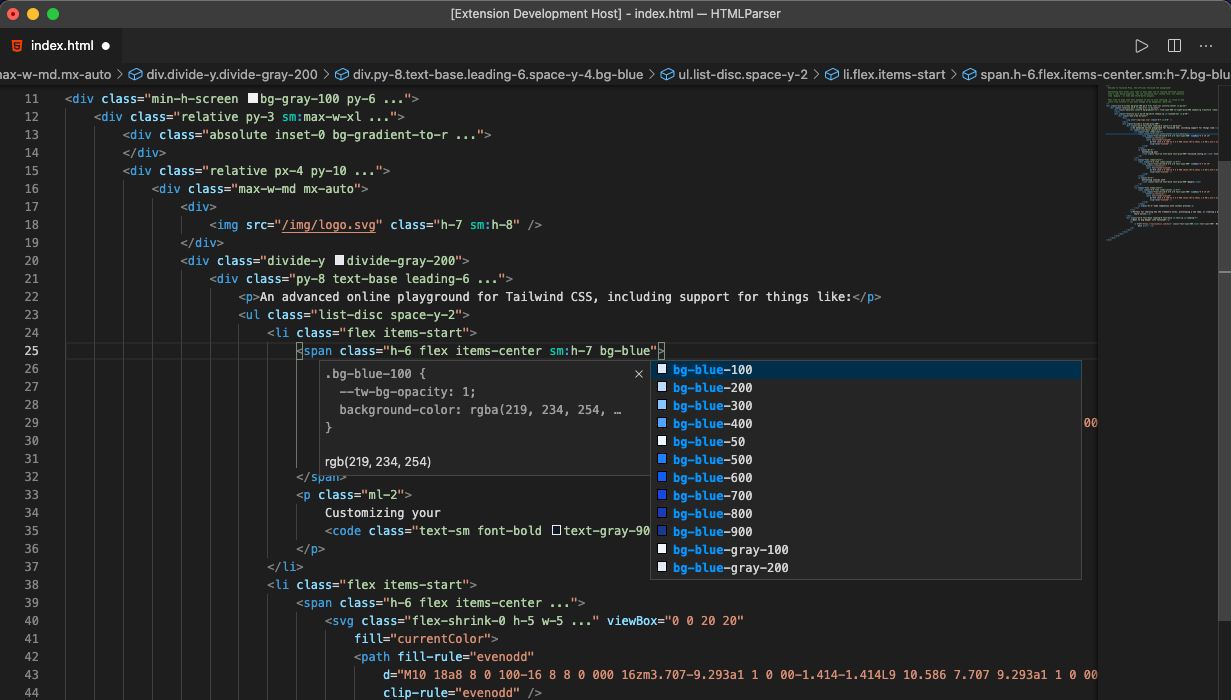Click line number 16 in the gutter

32,189
